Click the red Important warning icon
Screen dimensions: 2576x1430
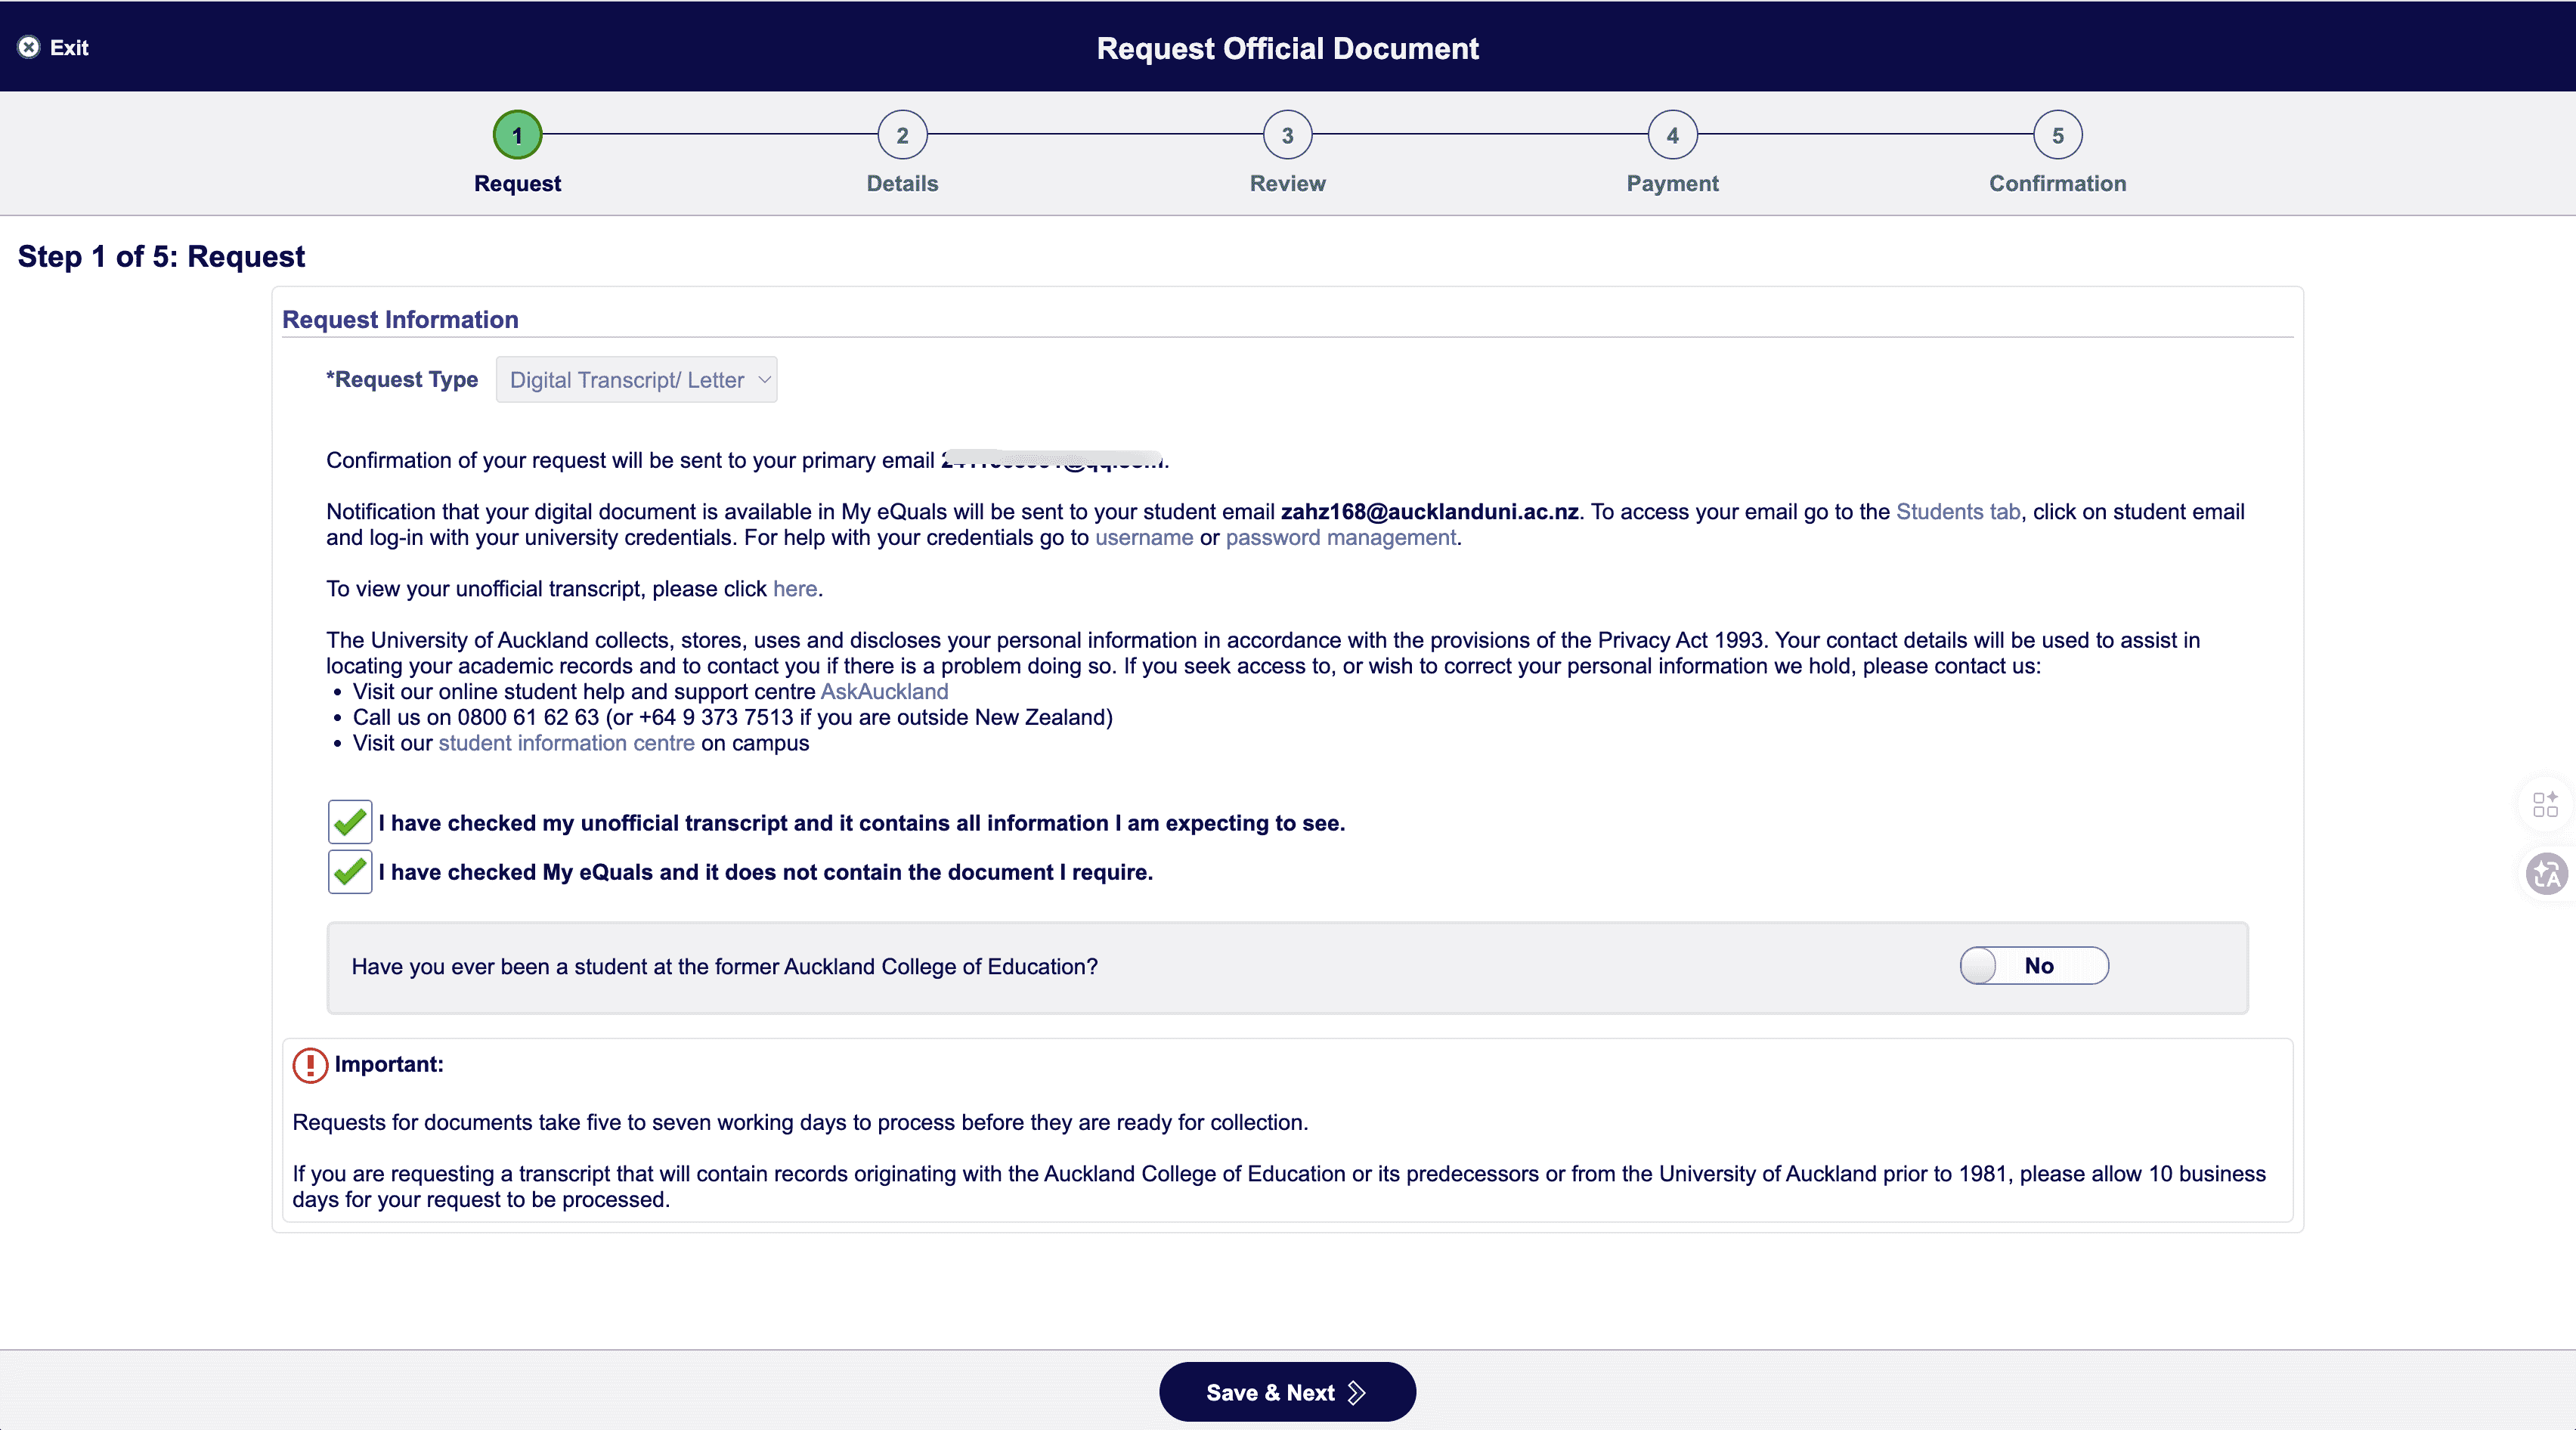coord(310,1065)
